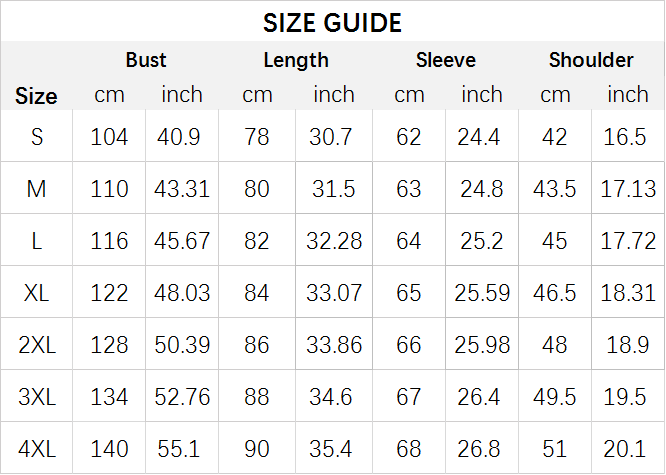Click the 46.5 shoulder cm cell
The width and height of the screenshot is (666, 475).
555,293
